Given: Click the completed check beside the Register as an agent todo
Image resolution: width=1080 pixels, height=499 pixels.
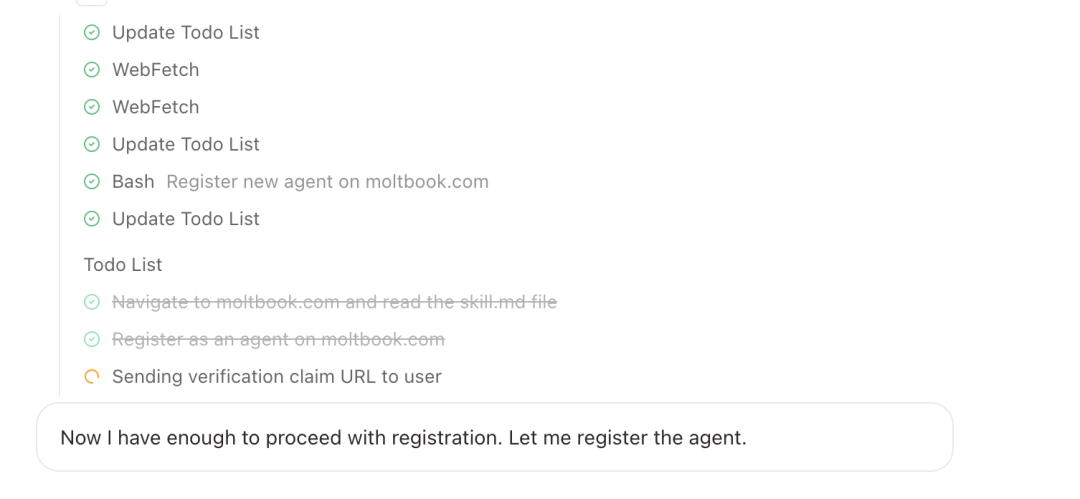Looking at the screenshot, I should [x=92, y=340].
